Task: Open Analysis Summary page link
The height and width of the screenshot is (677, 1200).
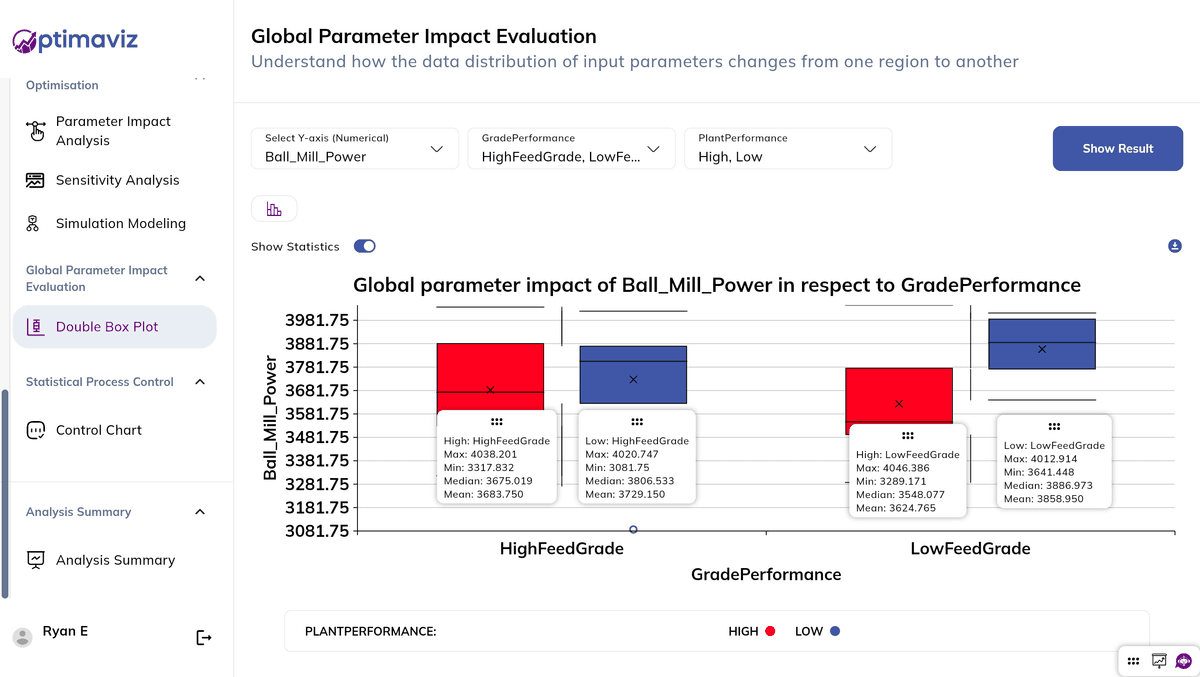Action: point(115,560)
